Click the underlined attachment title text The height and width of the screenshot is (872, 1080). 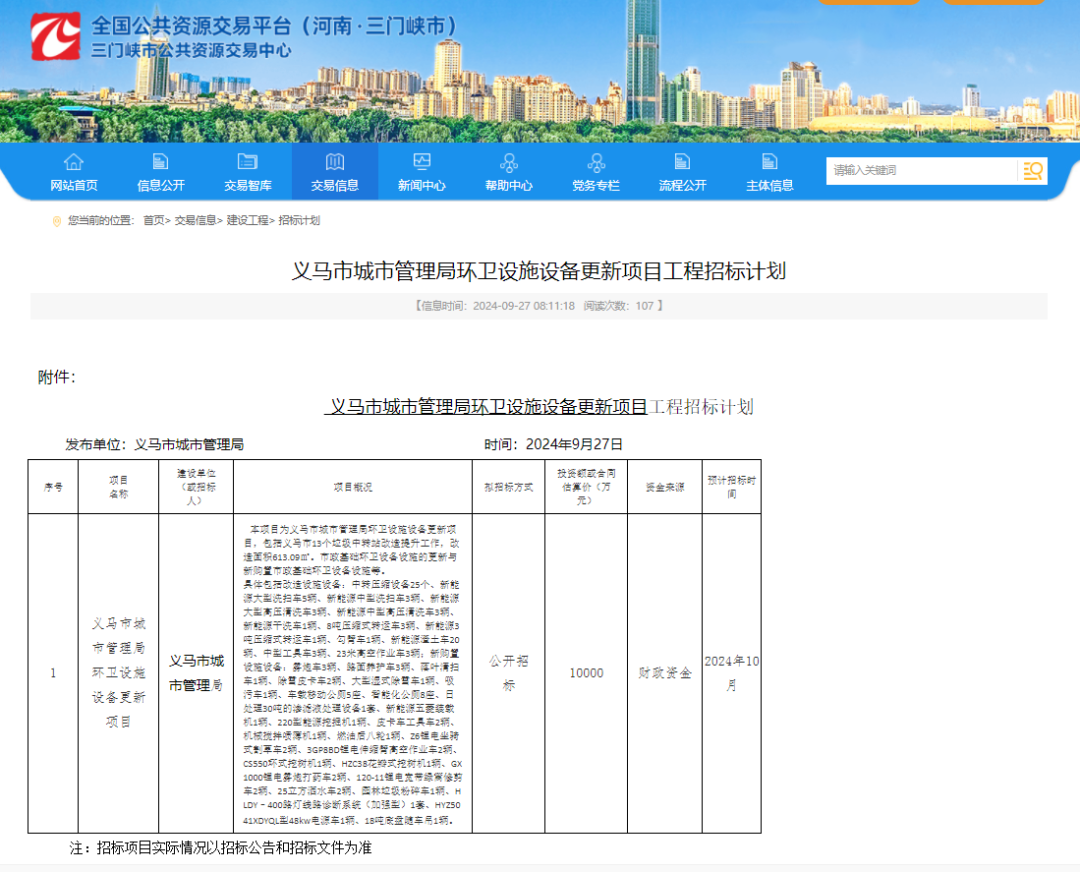click(x=486, y=407)
